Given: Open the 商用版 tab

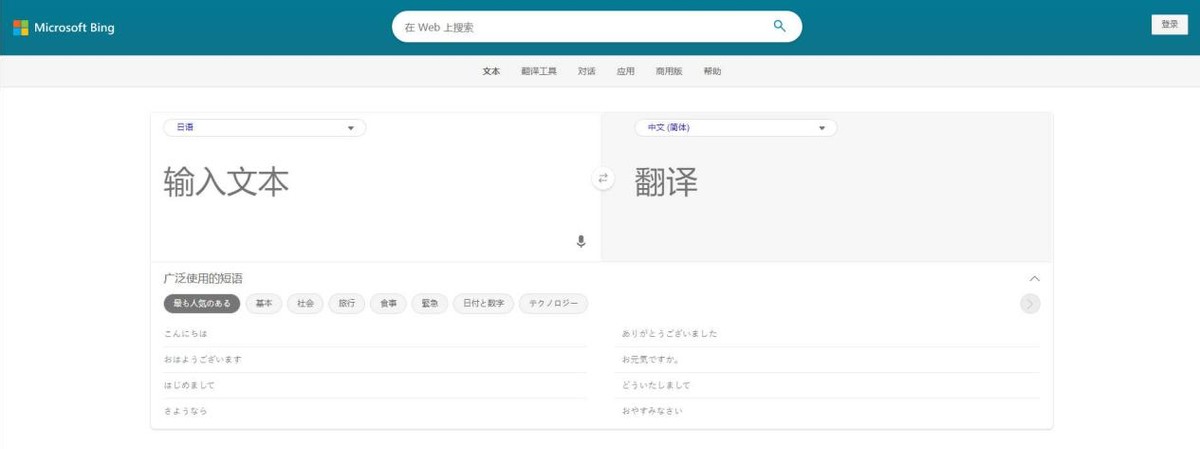Looking at the screenshot, I should (669, 72).
